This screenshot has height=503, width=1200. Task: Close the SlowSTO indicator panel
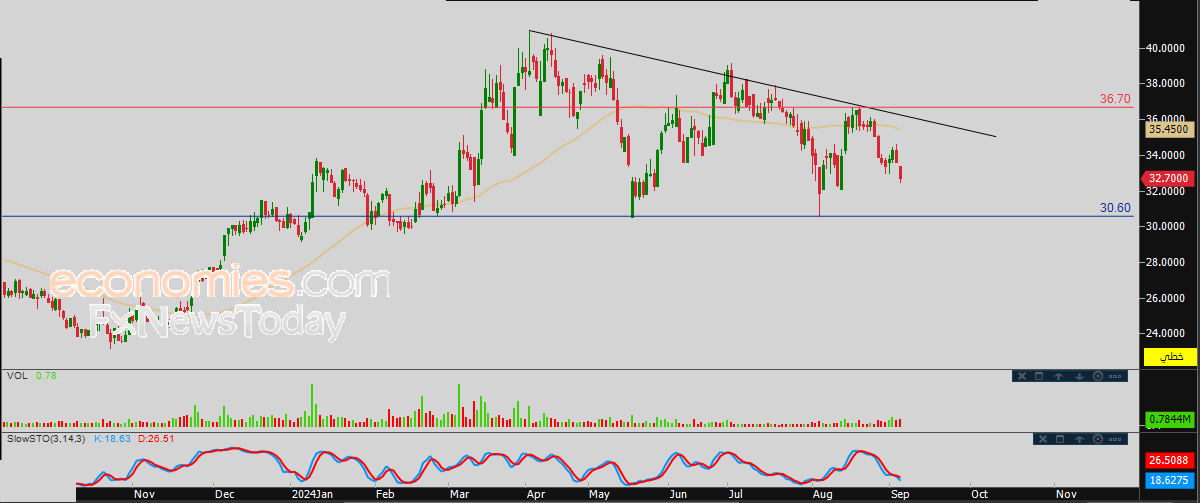1043,439
